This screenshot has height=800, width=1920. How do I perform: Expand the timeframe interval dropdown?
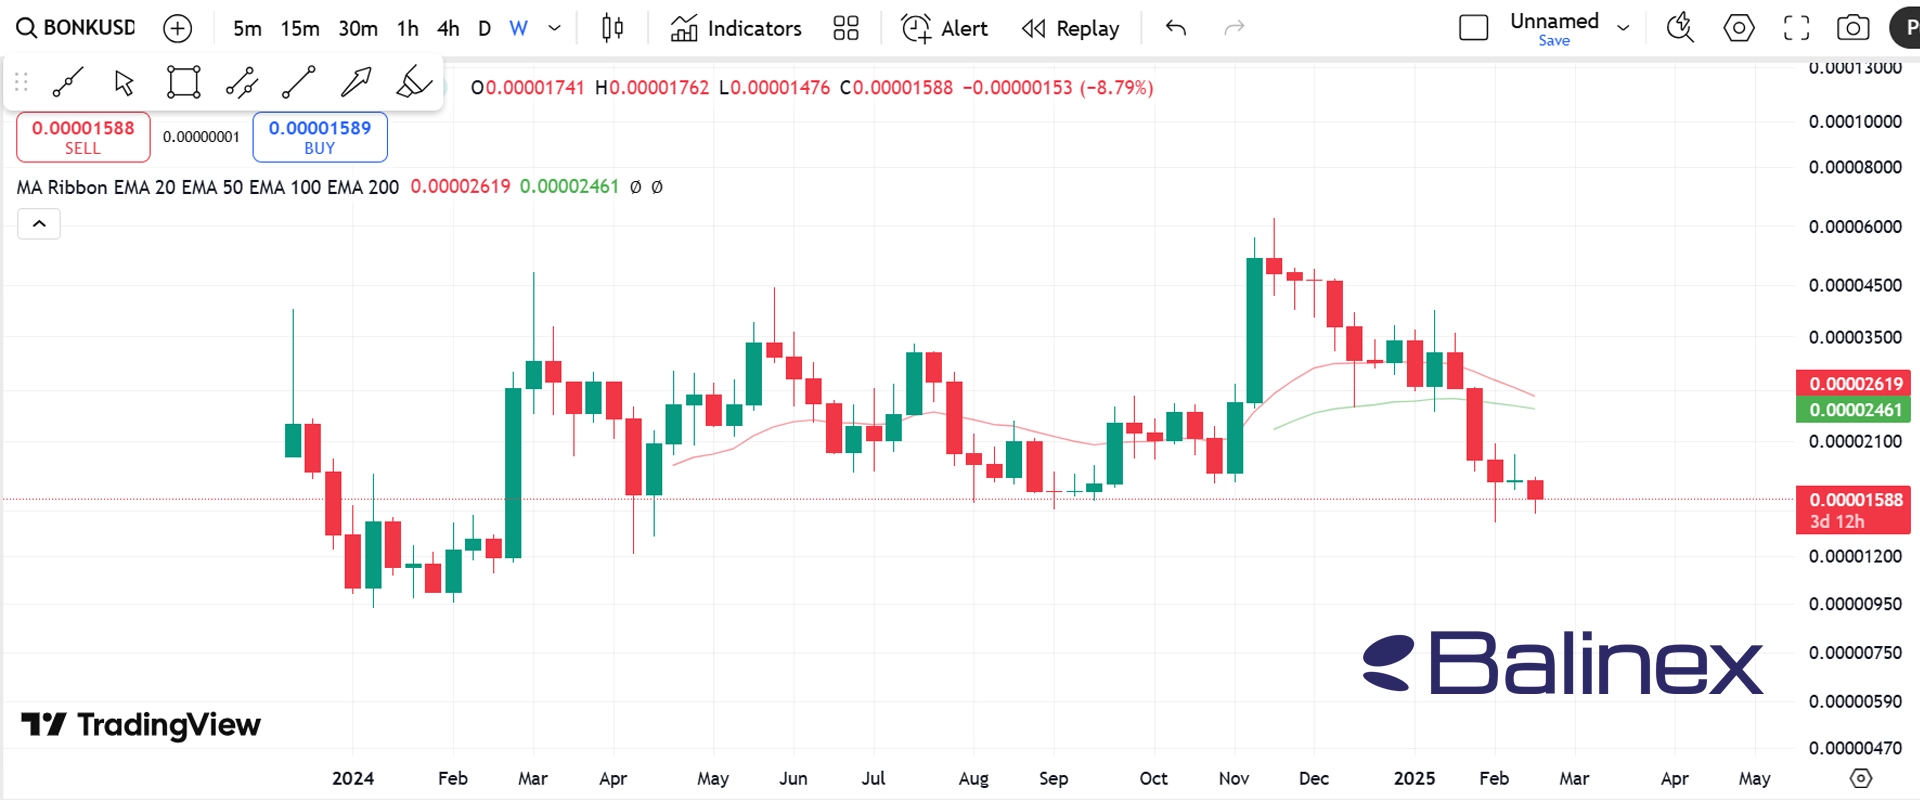coord(554,28)
